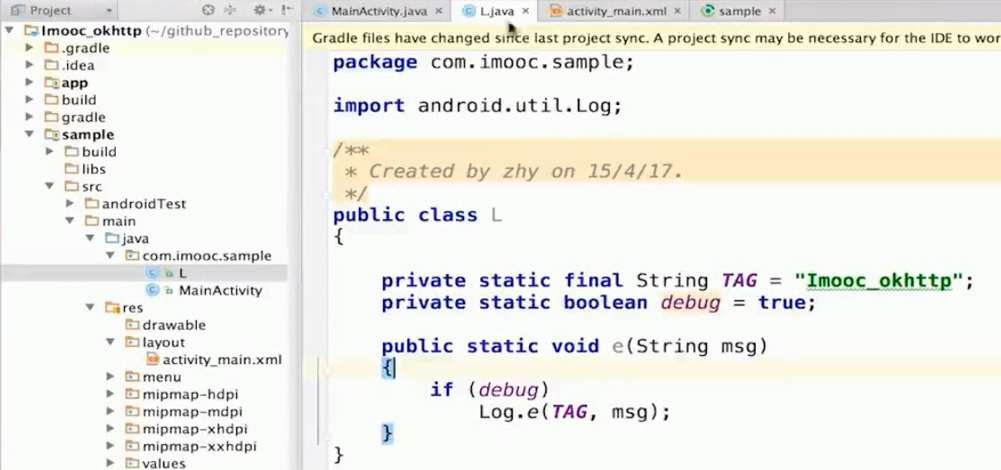Expand the menu resource folder
Screen dimensions: 1001x470
point(110,377)
